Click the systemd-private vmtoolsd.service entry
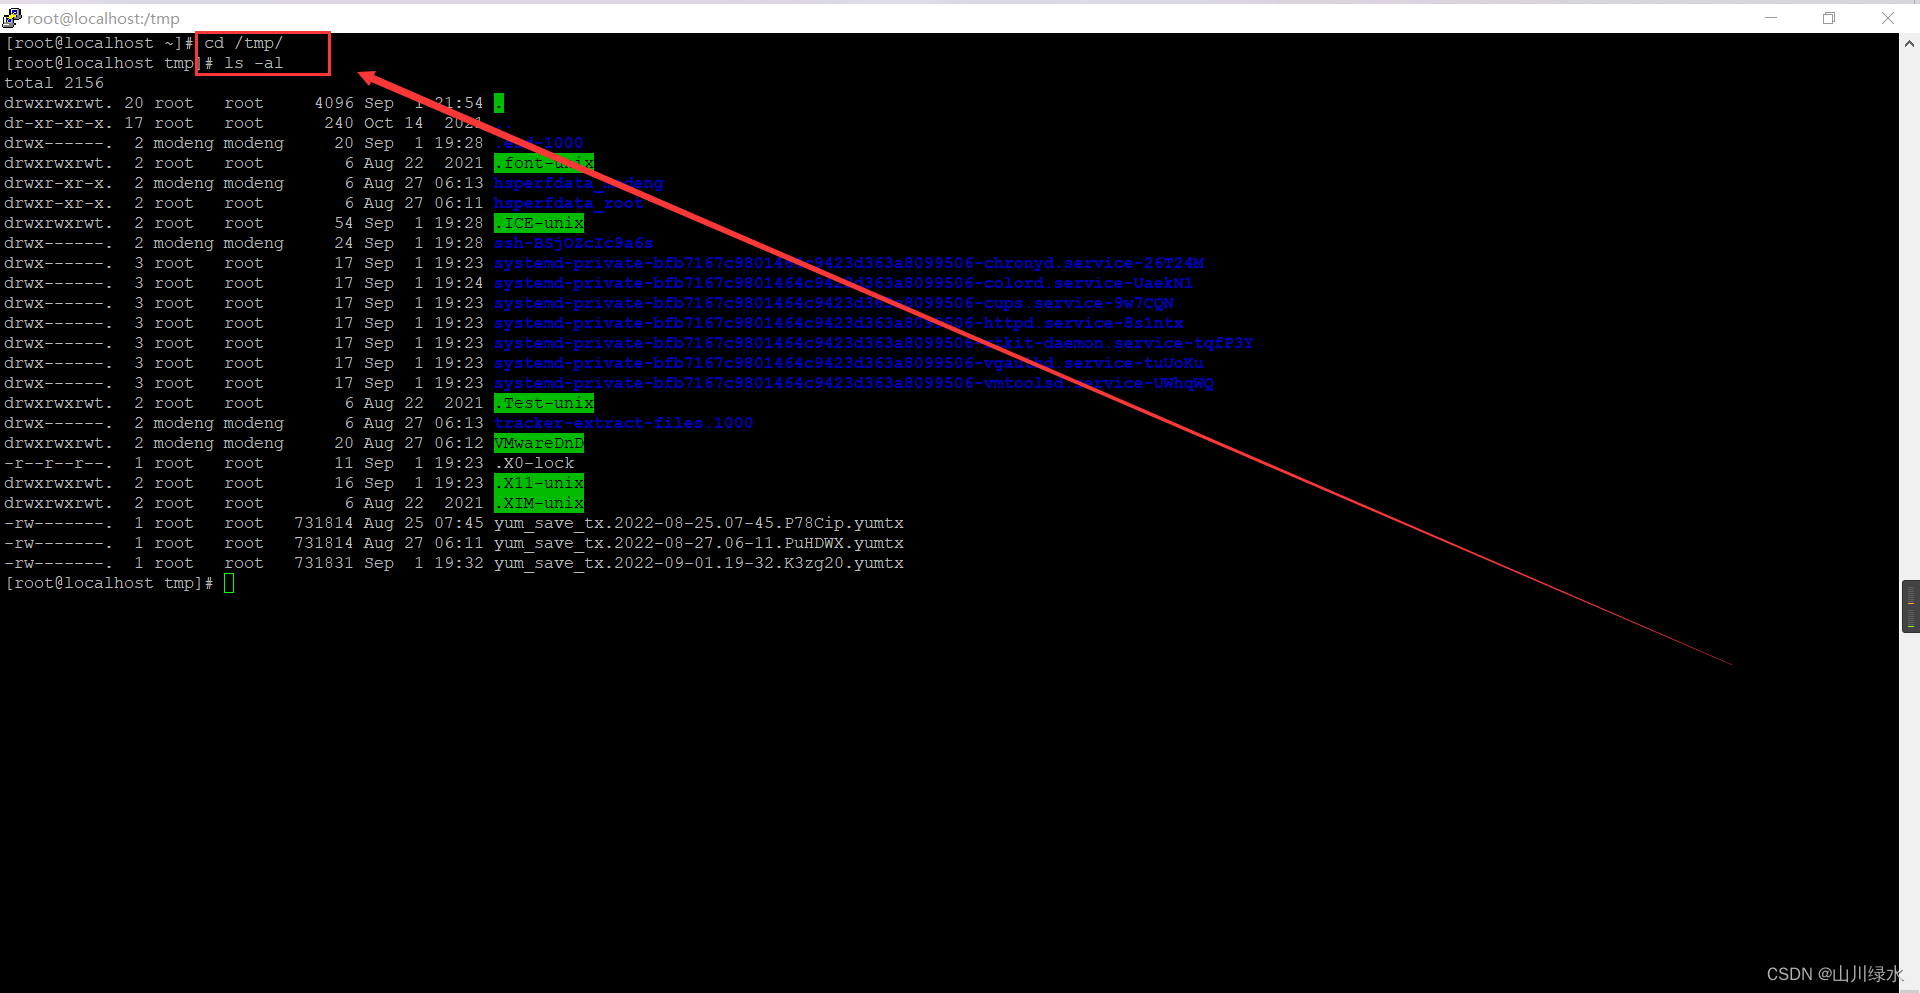 (854, 383)
